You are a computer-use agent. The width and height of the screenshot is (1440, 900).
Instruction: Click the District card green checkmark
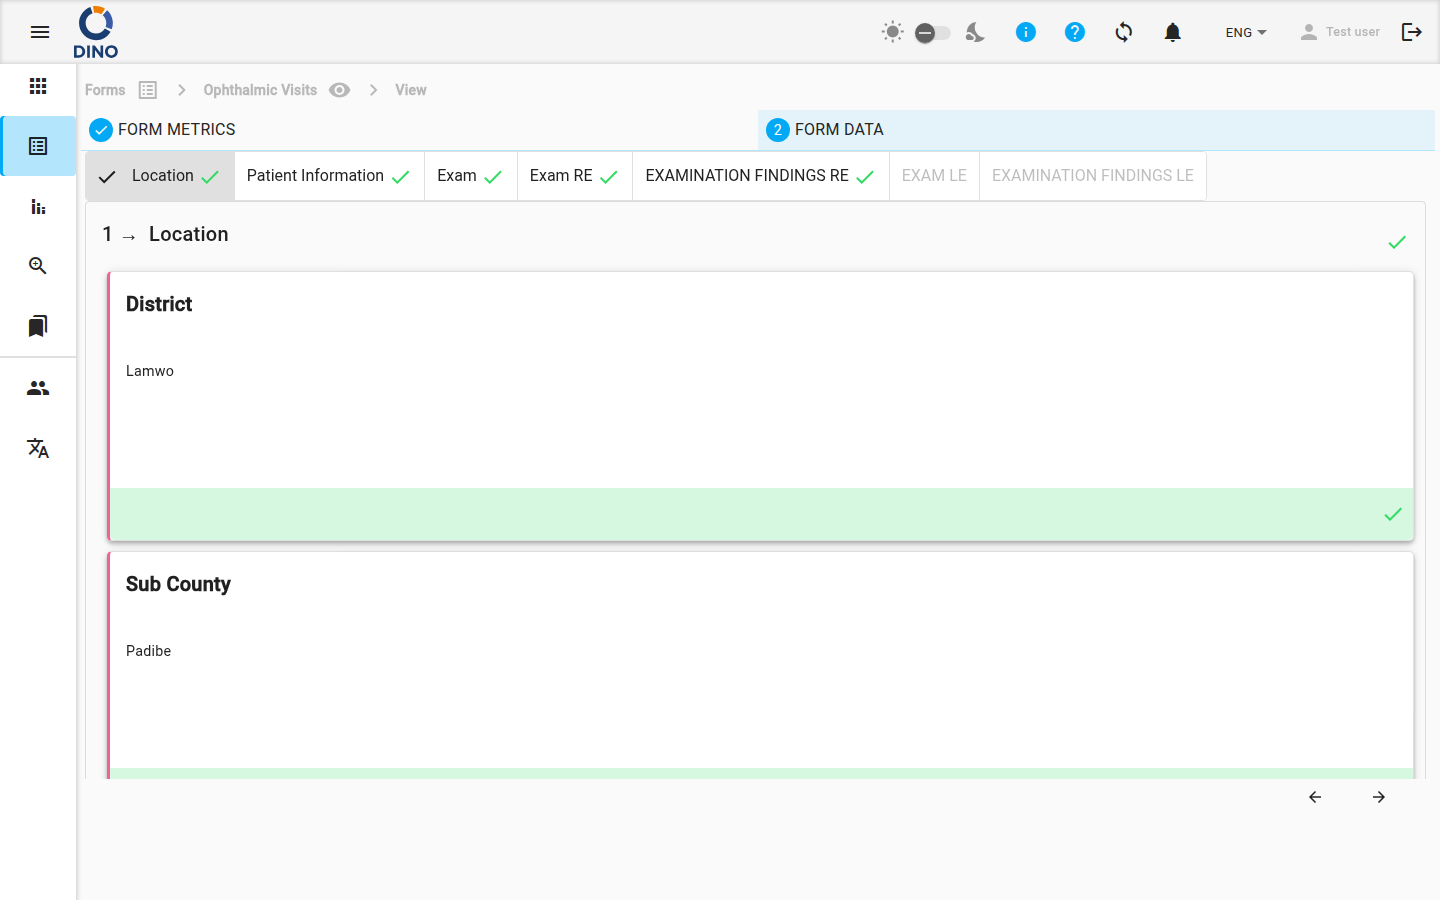(1393, 514)
